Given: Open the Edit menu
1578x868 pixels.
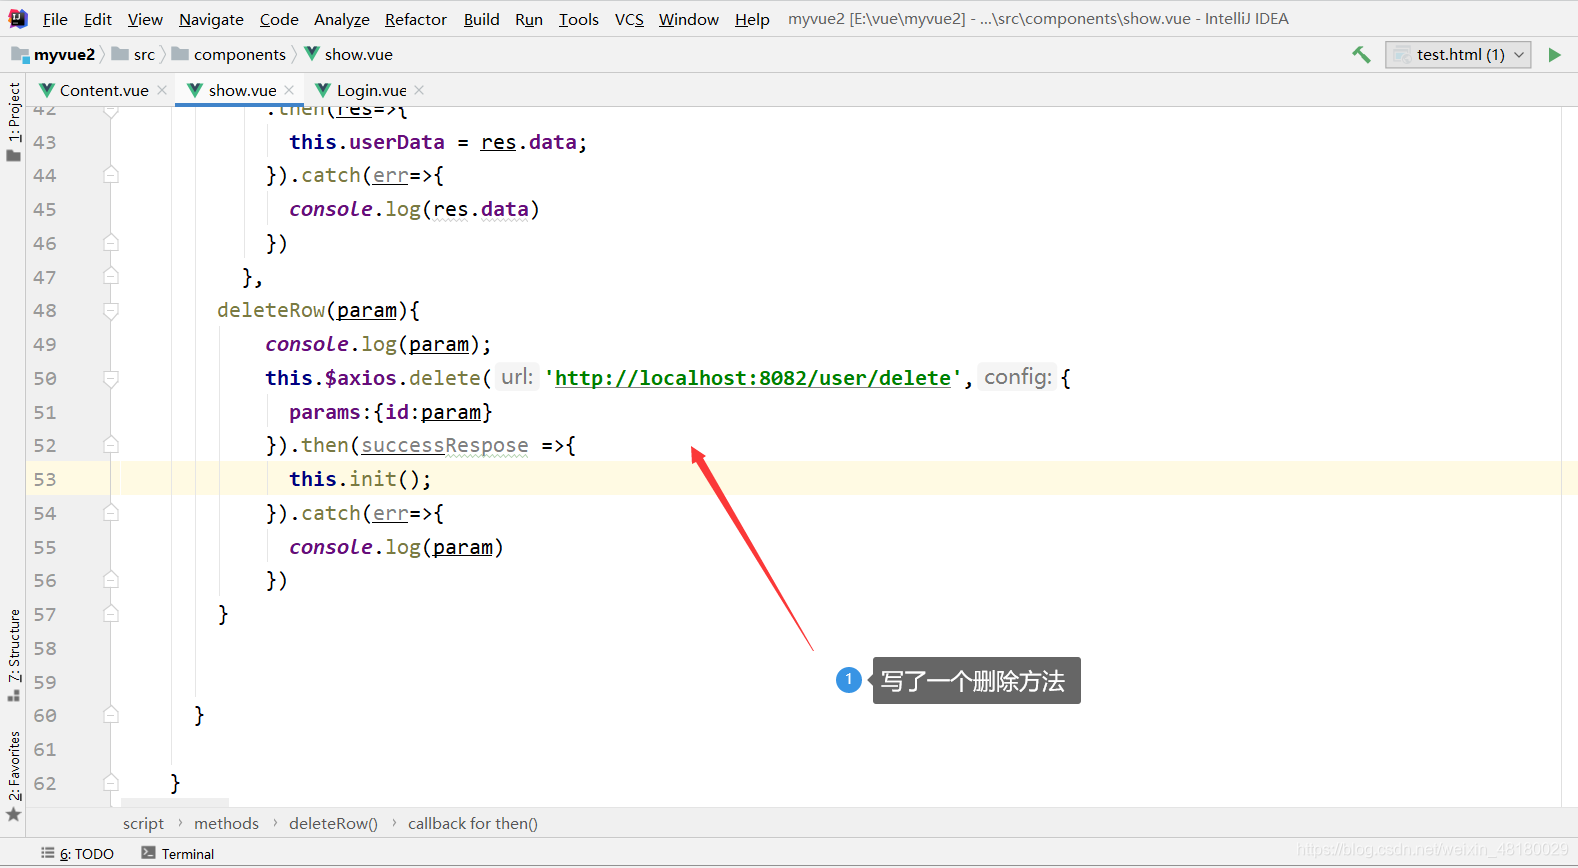Looking at the screenshot, I should 97,19.
